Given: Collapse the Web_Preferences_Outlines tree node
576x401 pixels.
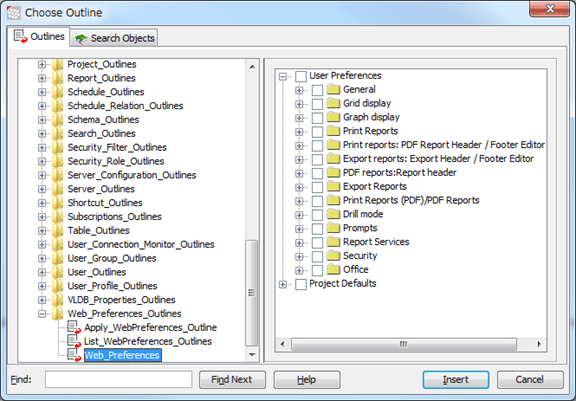Looking at the screenshot, I should (42, 314).
